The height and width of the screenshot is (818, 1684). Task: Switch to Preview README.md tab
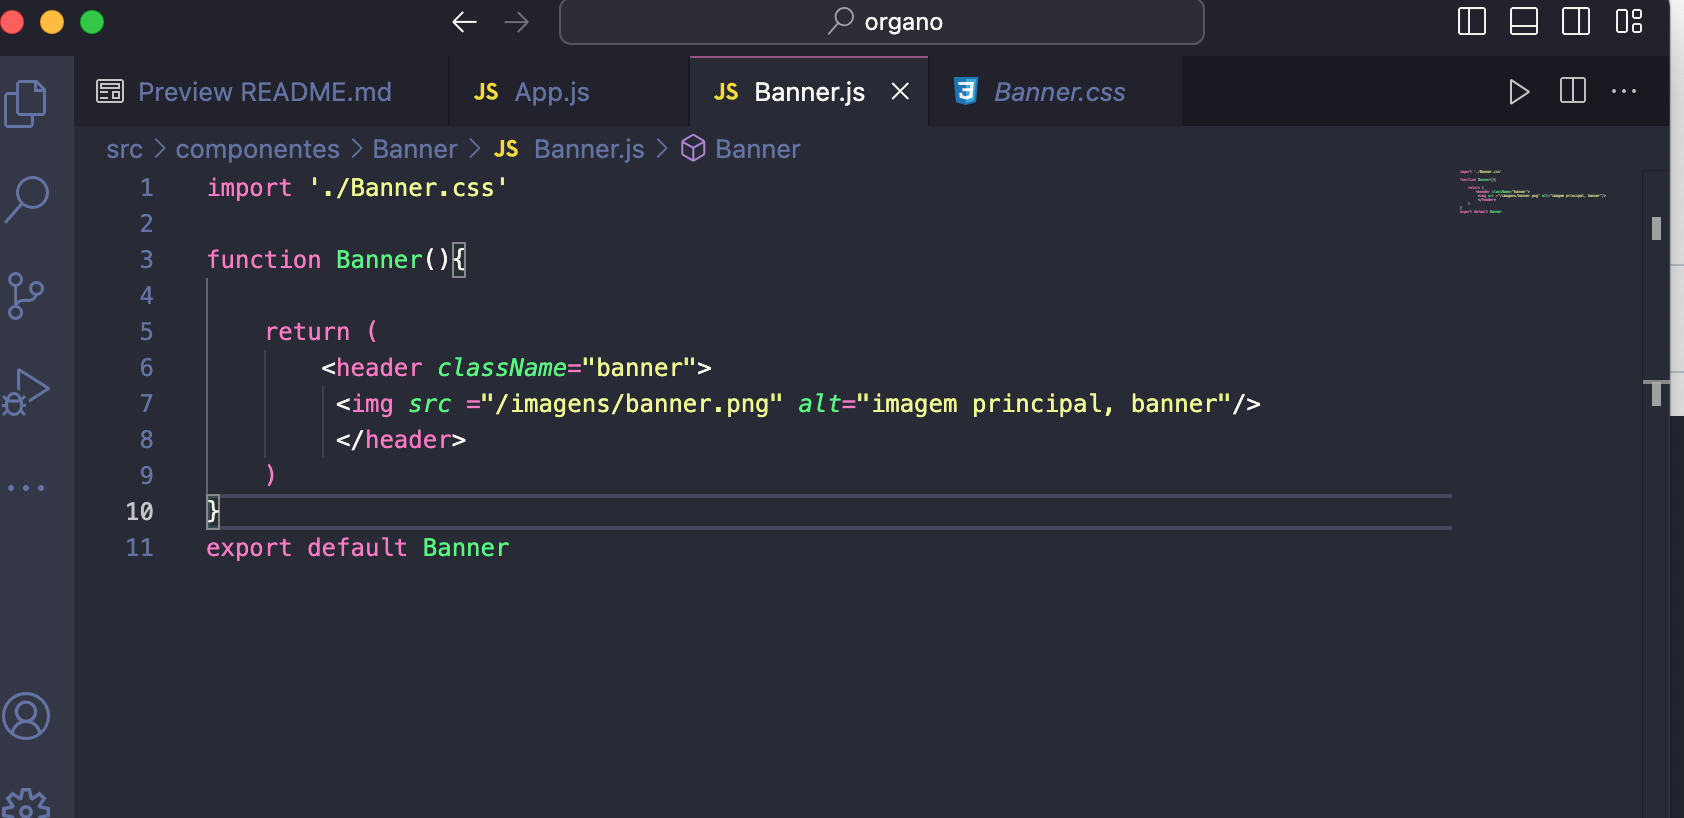click(261, 92)
